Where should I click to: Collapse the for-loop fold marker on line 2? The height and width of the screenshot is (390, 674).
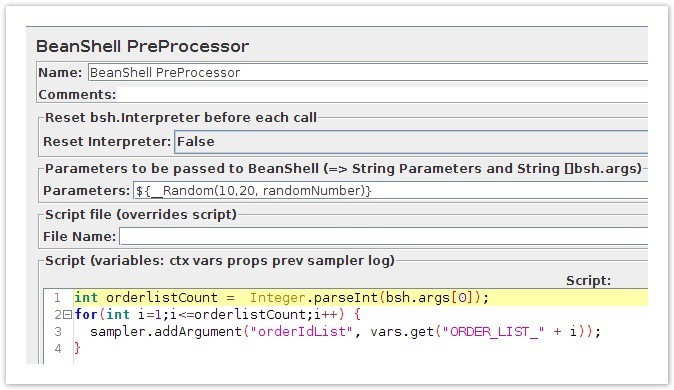67,315
